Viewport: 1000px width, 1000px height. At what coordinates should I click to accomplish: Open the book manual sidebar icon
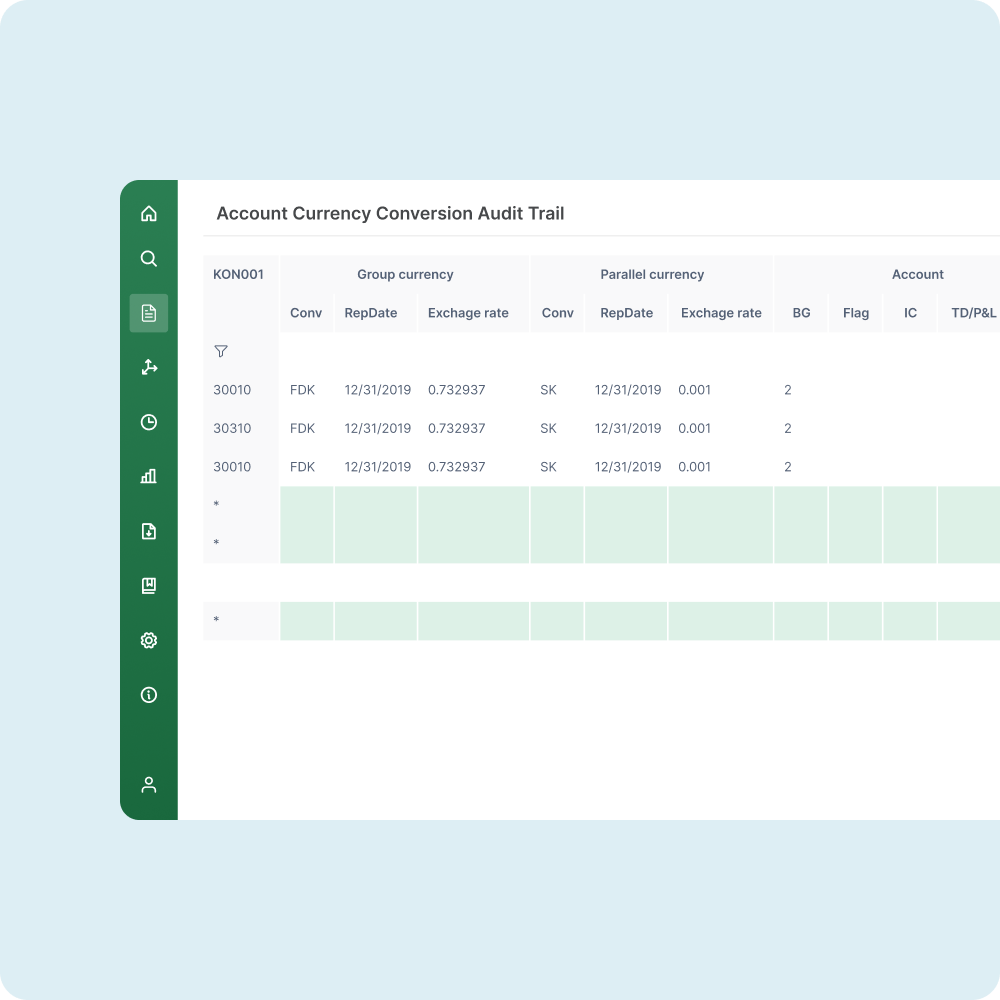point(149,586)
